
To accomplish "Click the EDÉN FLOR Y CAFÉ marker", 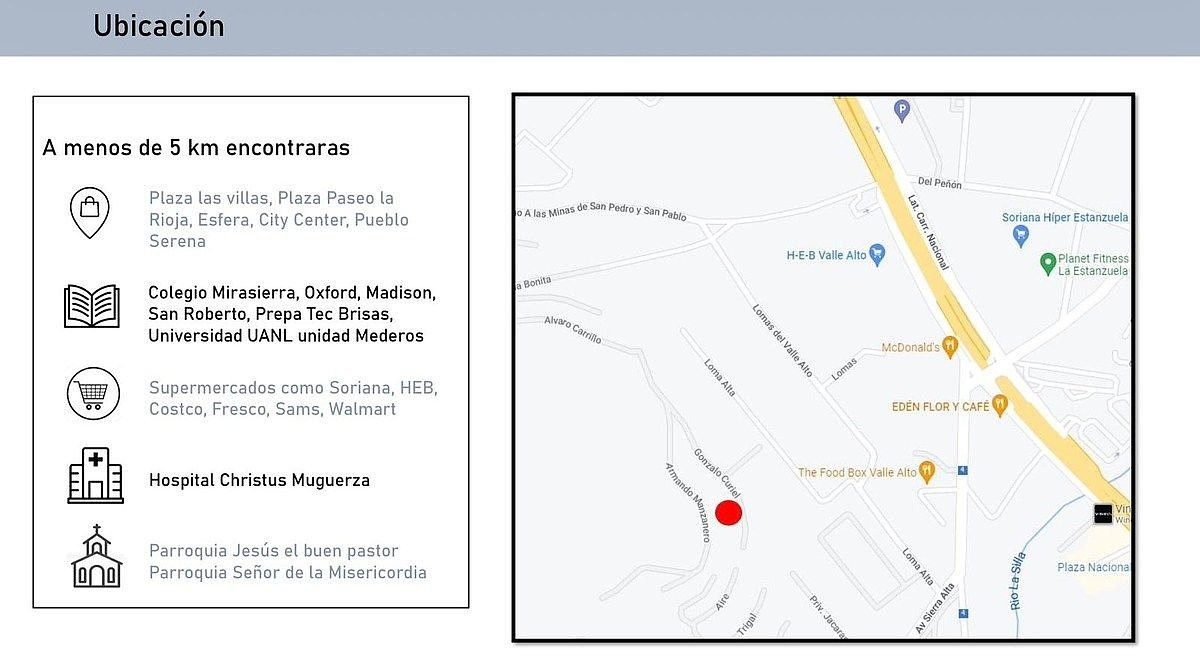I will (x=999, y=406).
